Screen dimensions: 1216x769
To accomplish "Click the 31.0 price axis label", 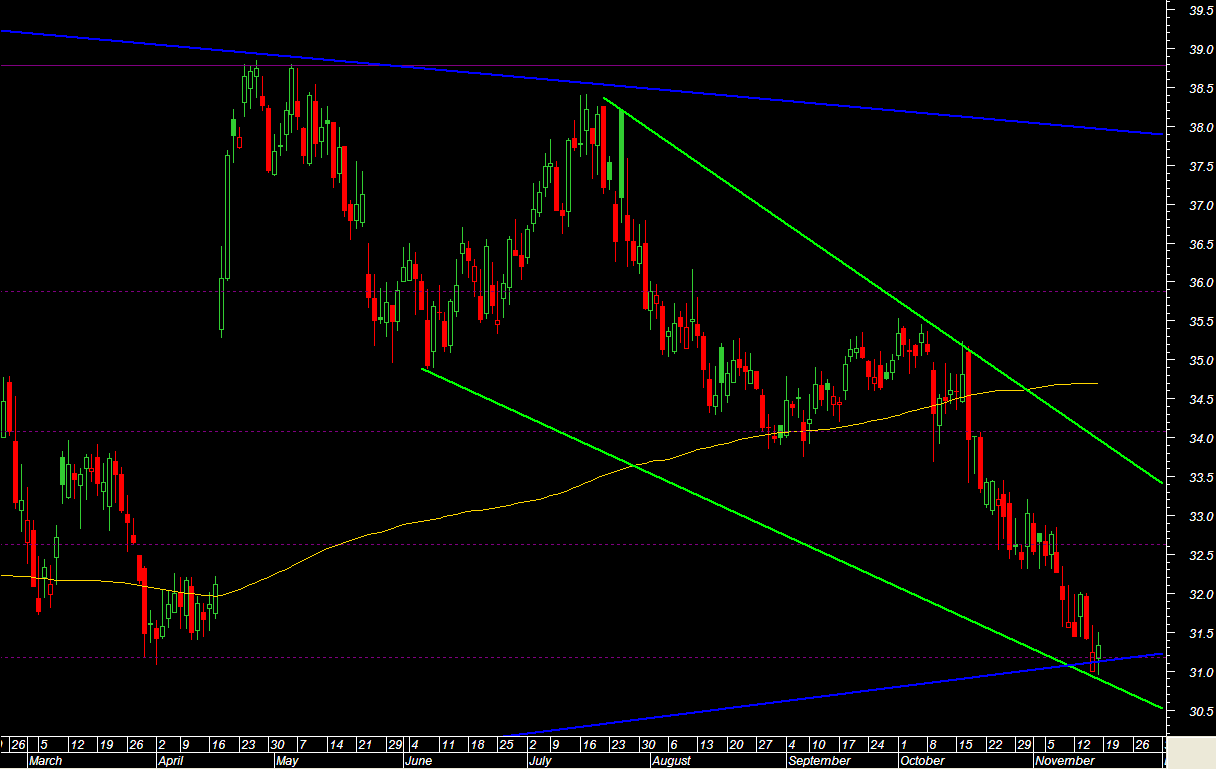I will [1200, 673].
